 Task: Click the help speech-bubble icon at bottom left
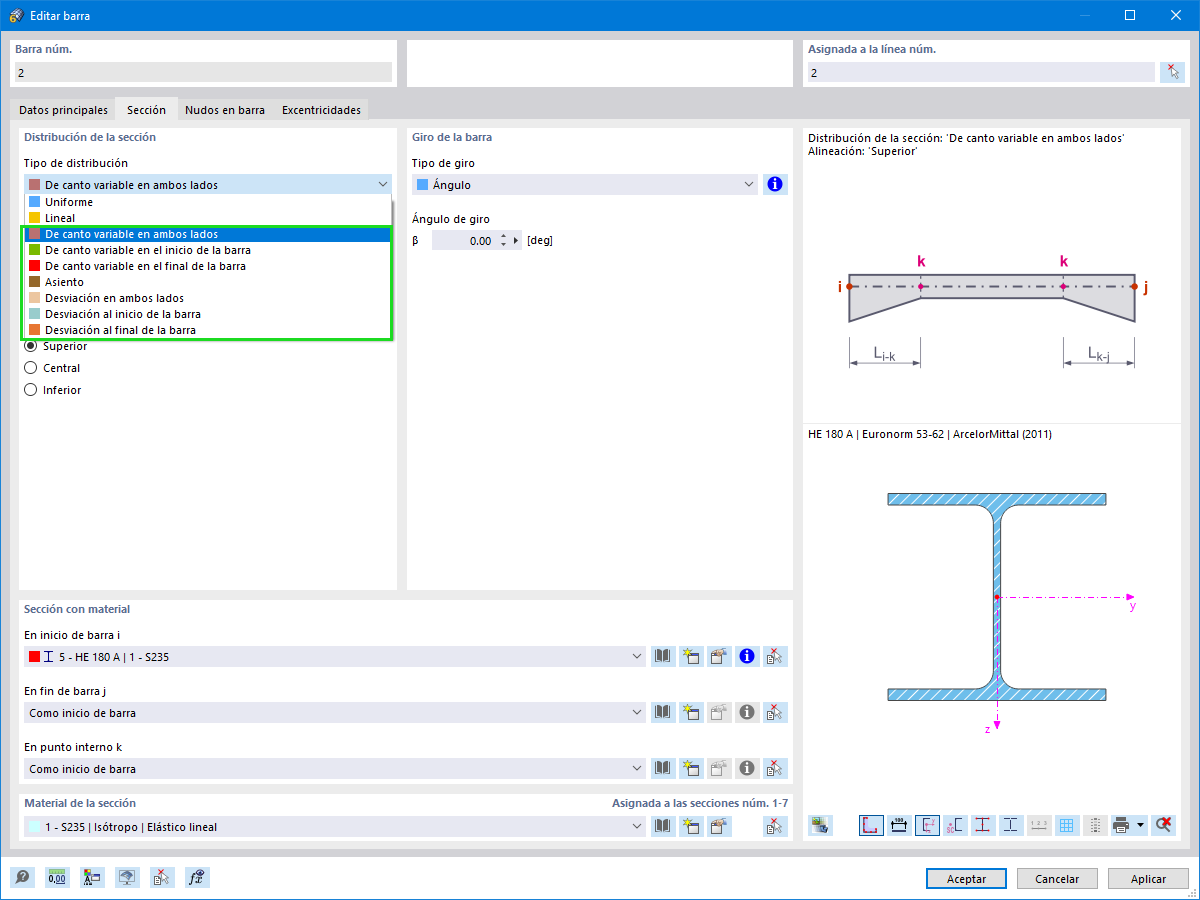23,878
